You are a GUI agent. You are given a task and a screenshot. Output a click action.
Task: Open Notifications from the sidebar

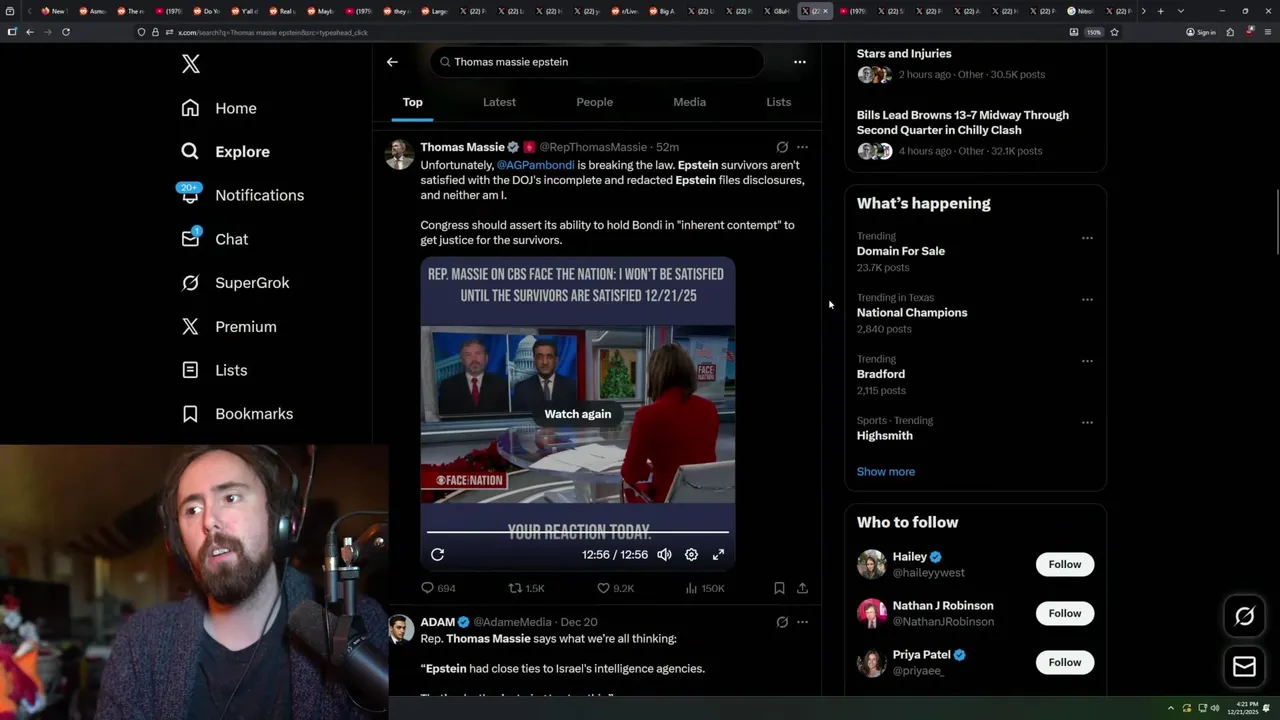pyautogui.click(x=242, y=195)
